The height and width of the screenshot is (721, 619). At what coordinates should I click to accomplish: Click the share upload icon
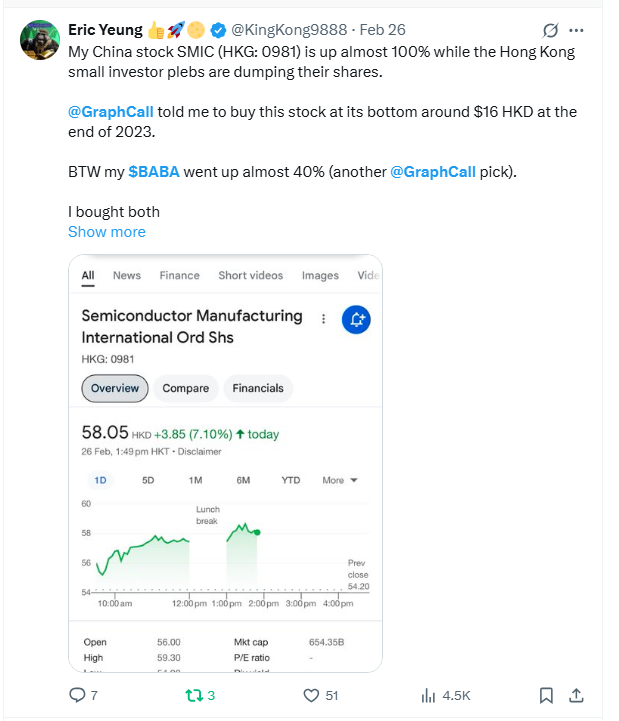[576, 695]
